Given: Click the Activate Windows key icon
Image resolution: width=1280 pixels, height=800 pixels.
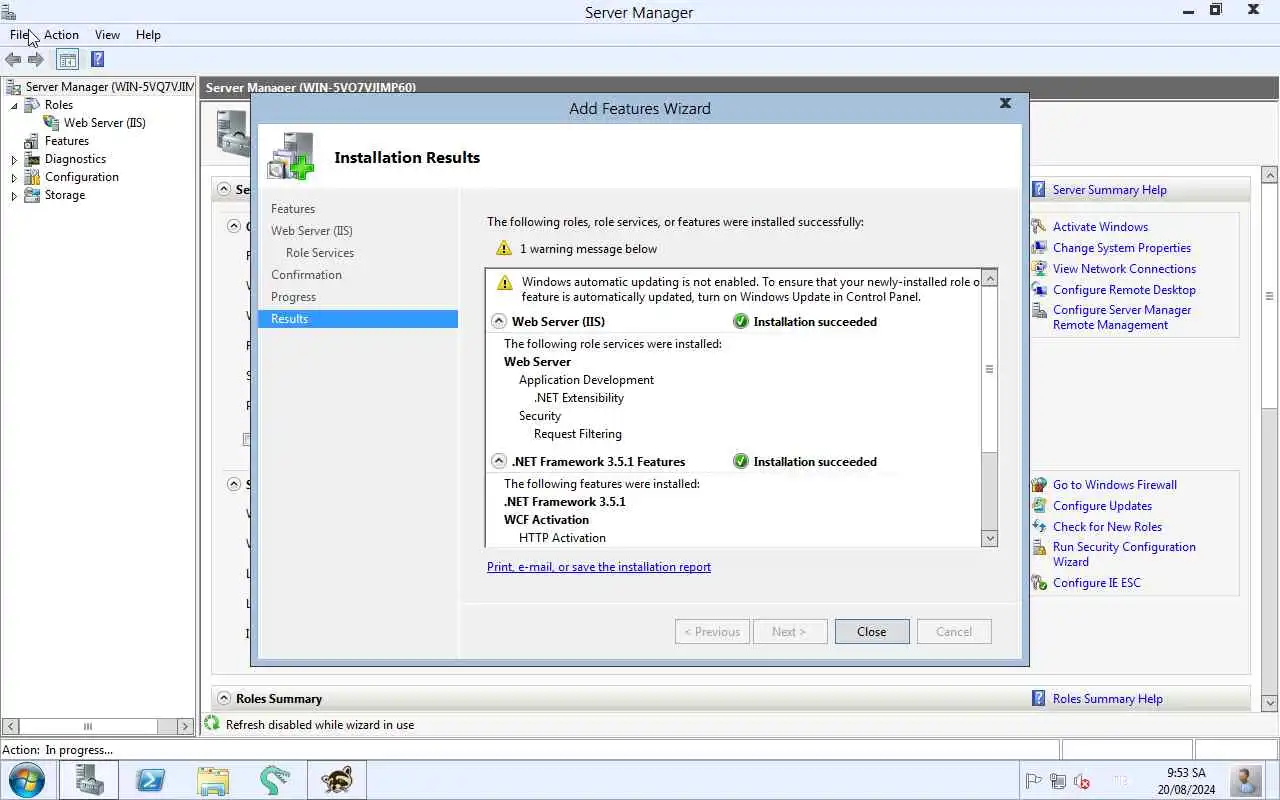Looking at the screenshot, I should 1039,227.
